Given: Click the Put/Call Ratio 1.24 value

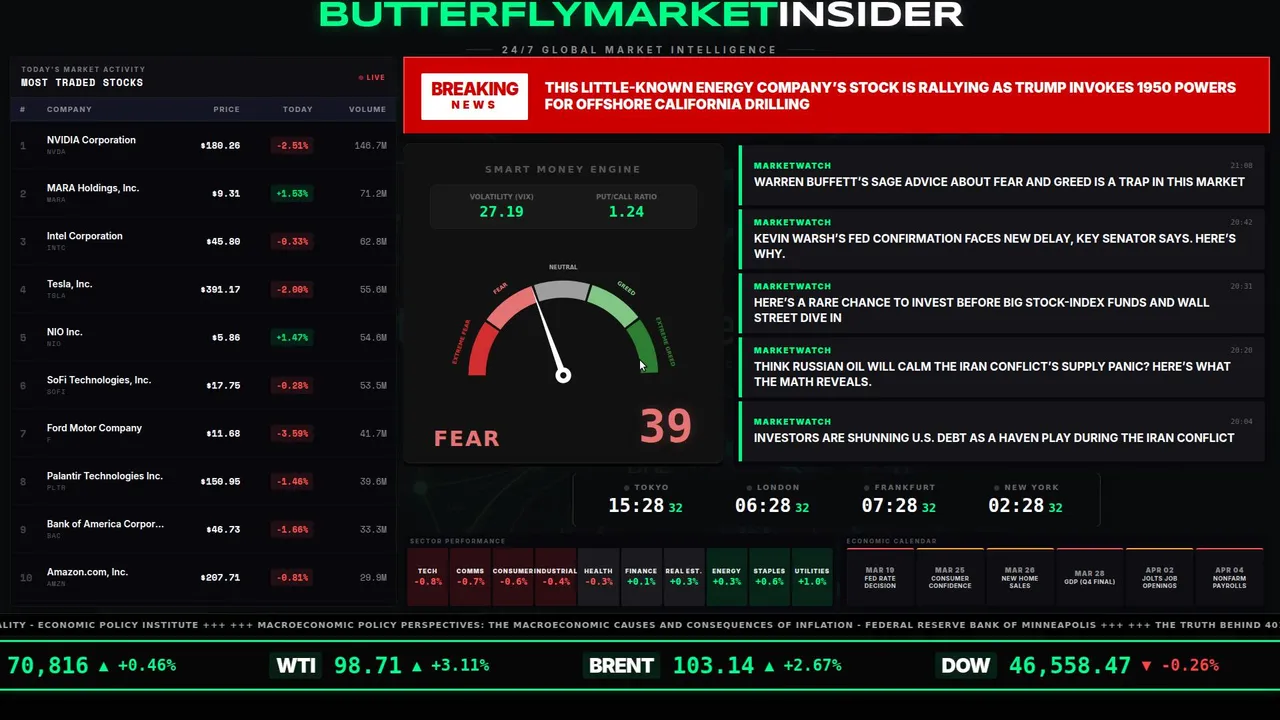Looking at the screenshot, I should click(626, 211).
